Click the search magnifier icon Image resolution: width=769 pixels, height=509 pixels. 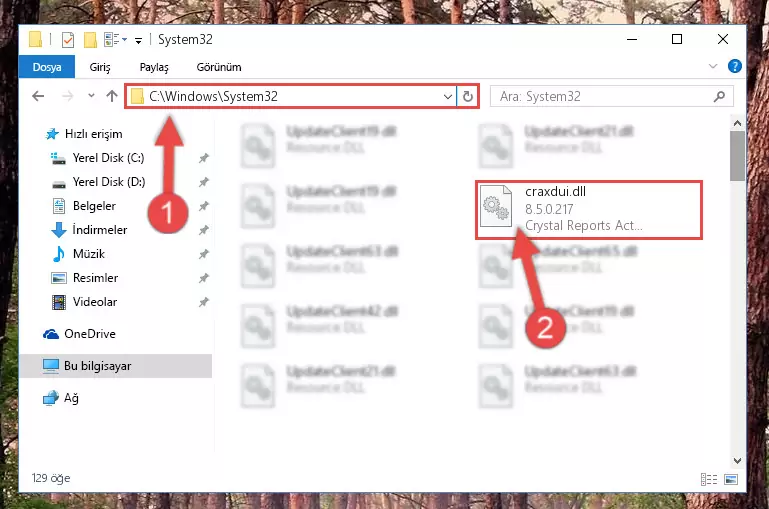[x=719, y=96]
